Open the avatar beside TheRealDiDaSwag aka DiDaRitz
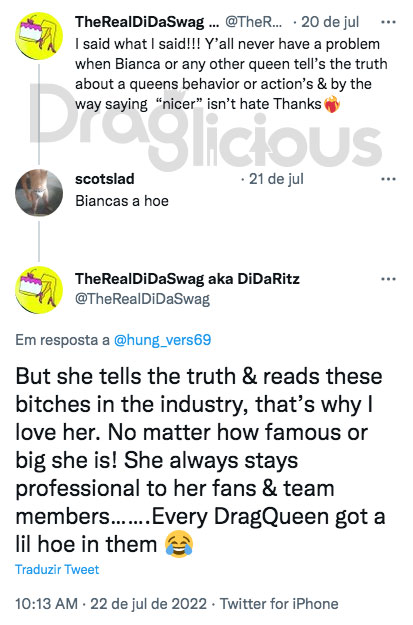Screen dimensions: 413x625 [x=39, y=290]
